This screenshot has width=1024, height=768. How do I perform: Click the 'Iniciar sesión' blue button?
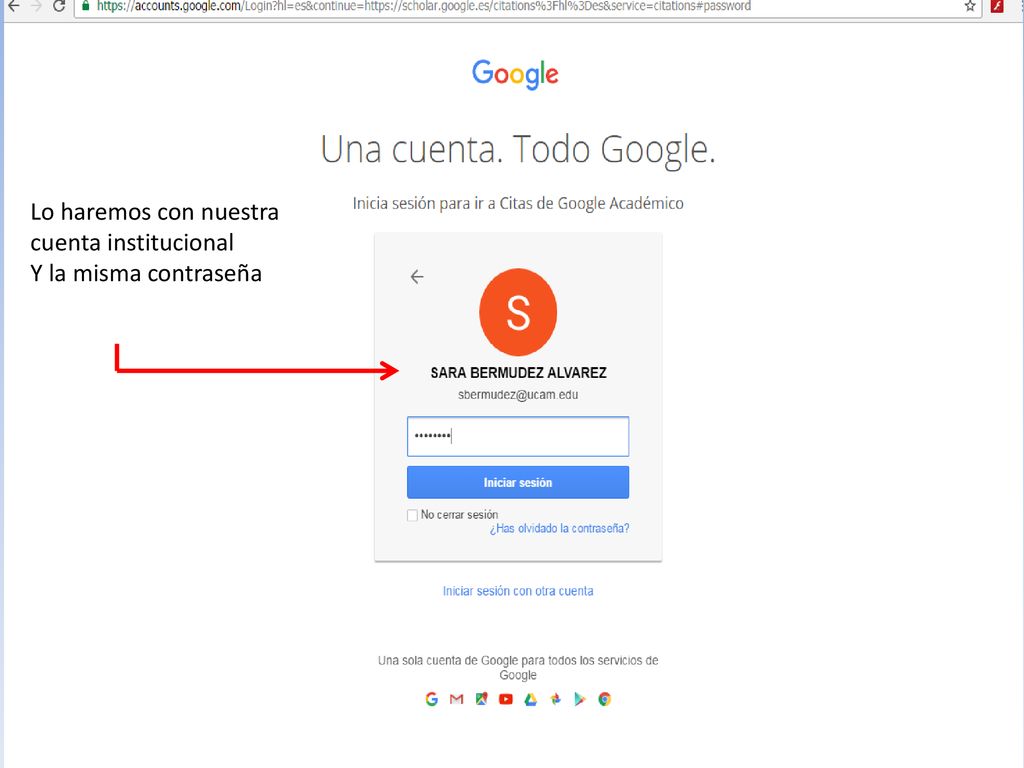pos(518,483)
